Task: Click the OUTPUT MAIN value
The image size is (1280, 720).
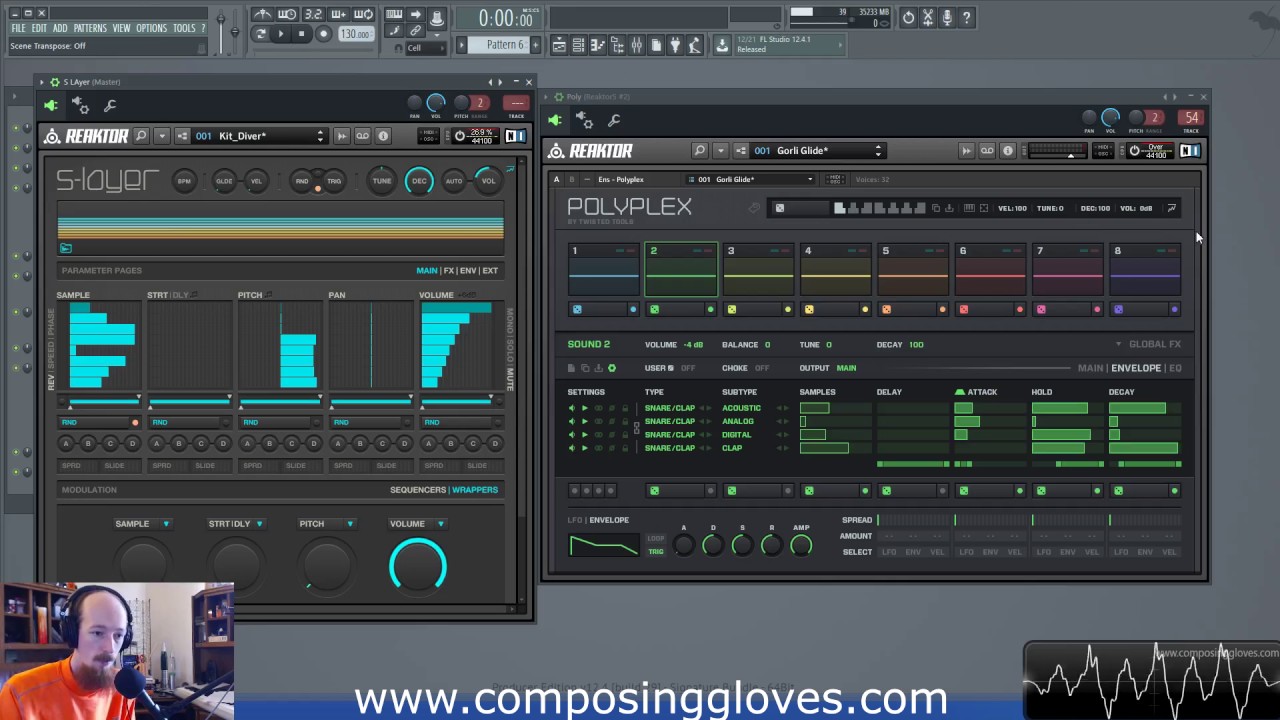Action: 846,368
